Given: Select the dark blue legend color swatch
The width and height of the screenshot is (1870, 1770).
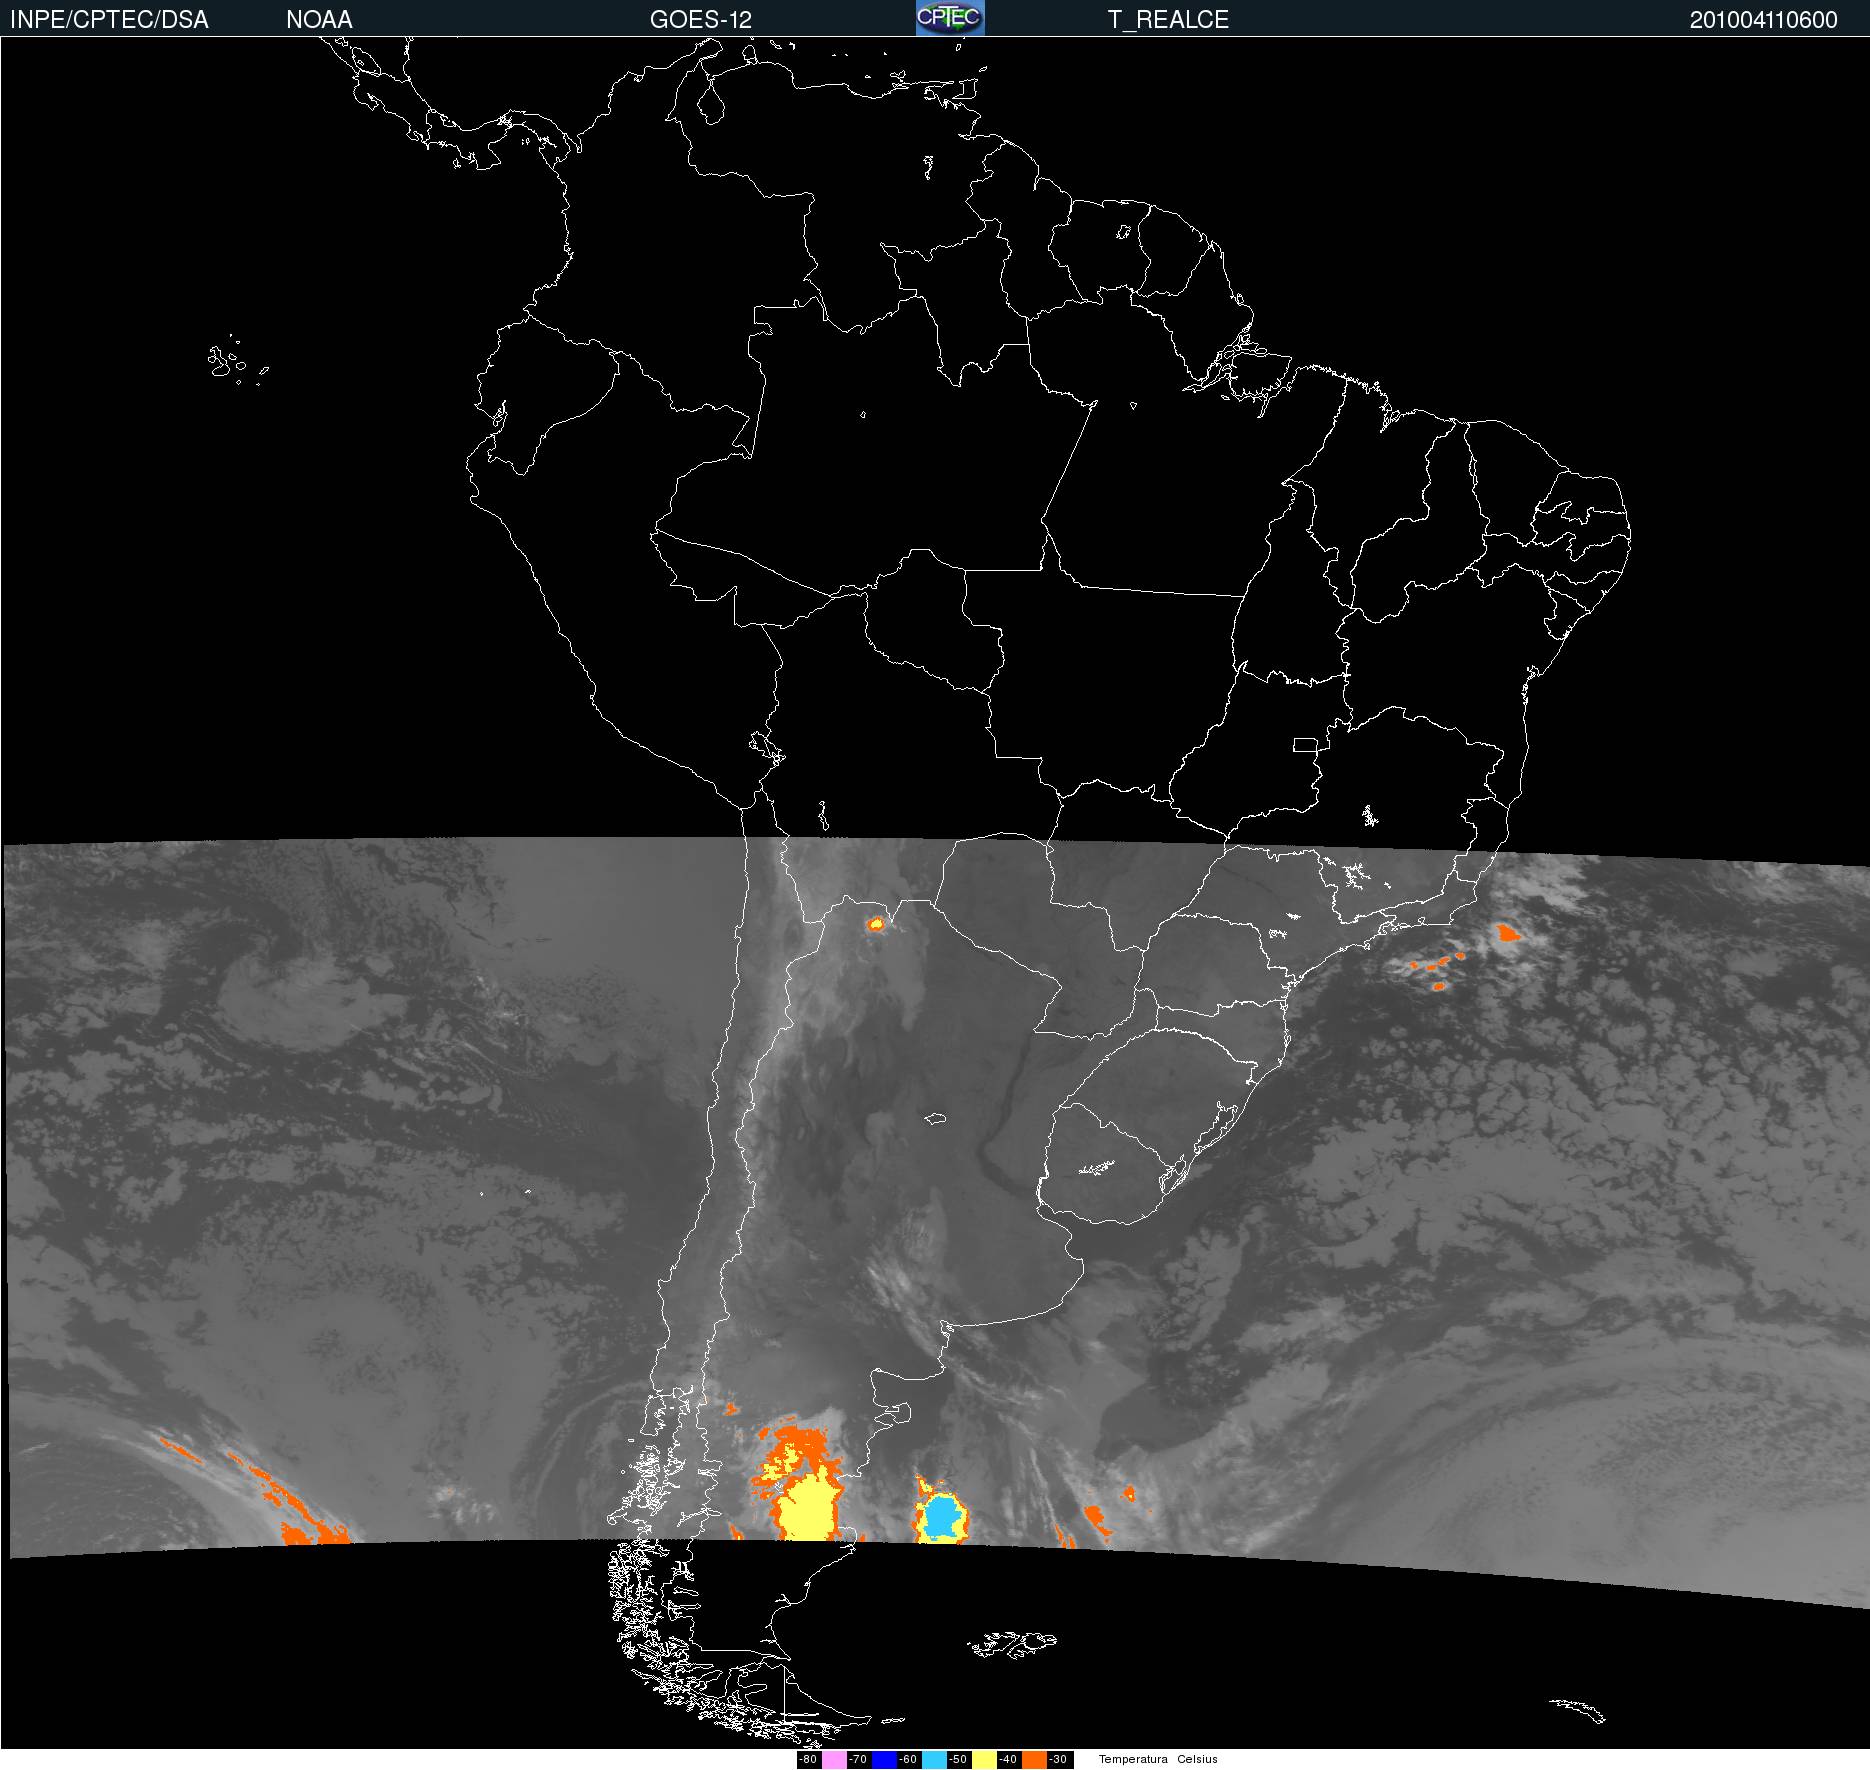Looking at the screenshot, I should tap(884, 1760).
